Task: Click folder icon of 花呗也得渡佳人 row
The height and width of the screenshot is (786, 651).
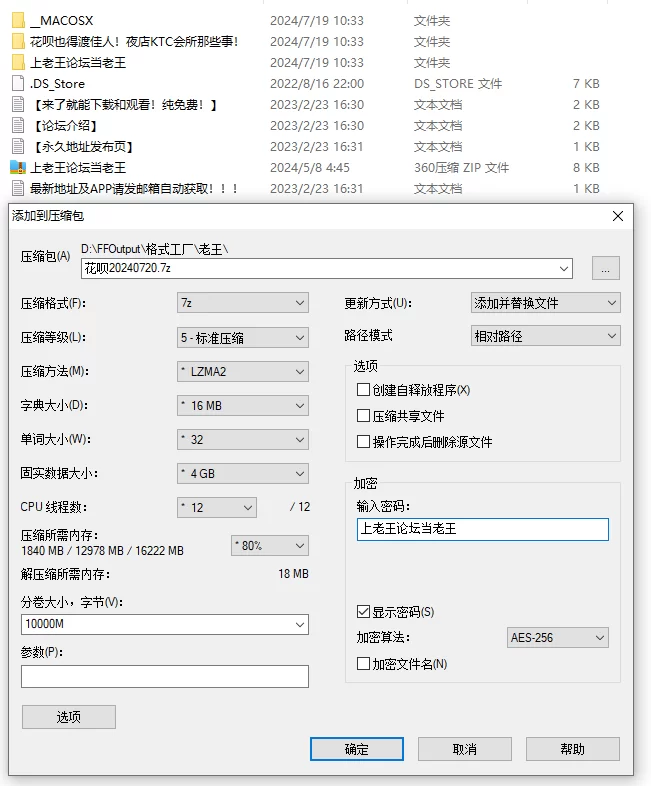Action: pyautogui.click(x=18, y=42)
